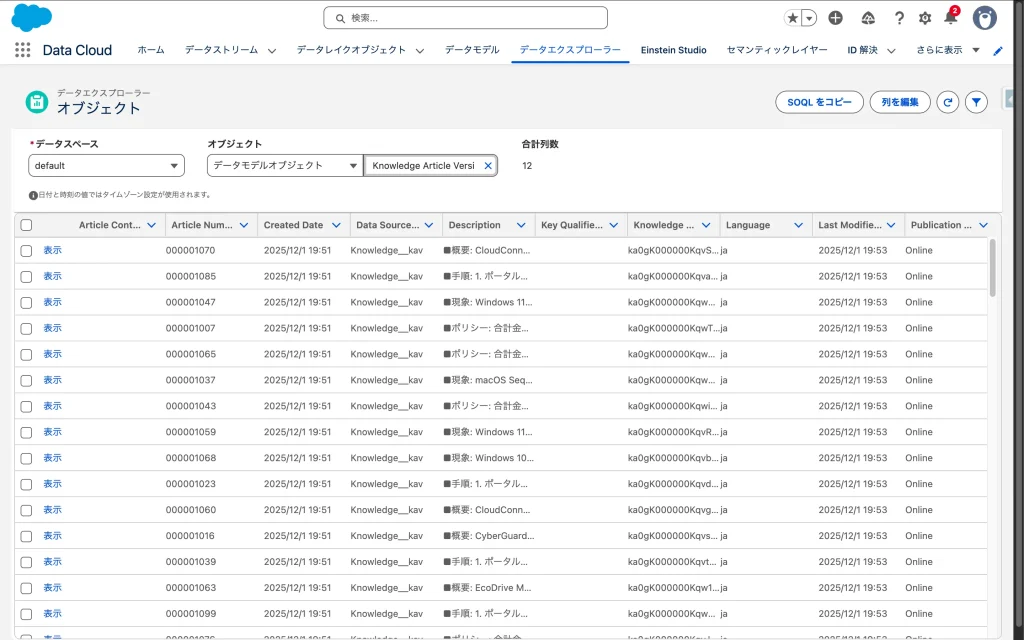Toggle the select-all rows checkbox in header
Image resolution: width=1024 pixels, height=640 pixels.
coord(26,225)
